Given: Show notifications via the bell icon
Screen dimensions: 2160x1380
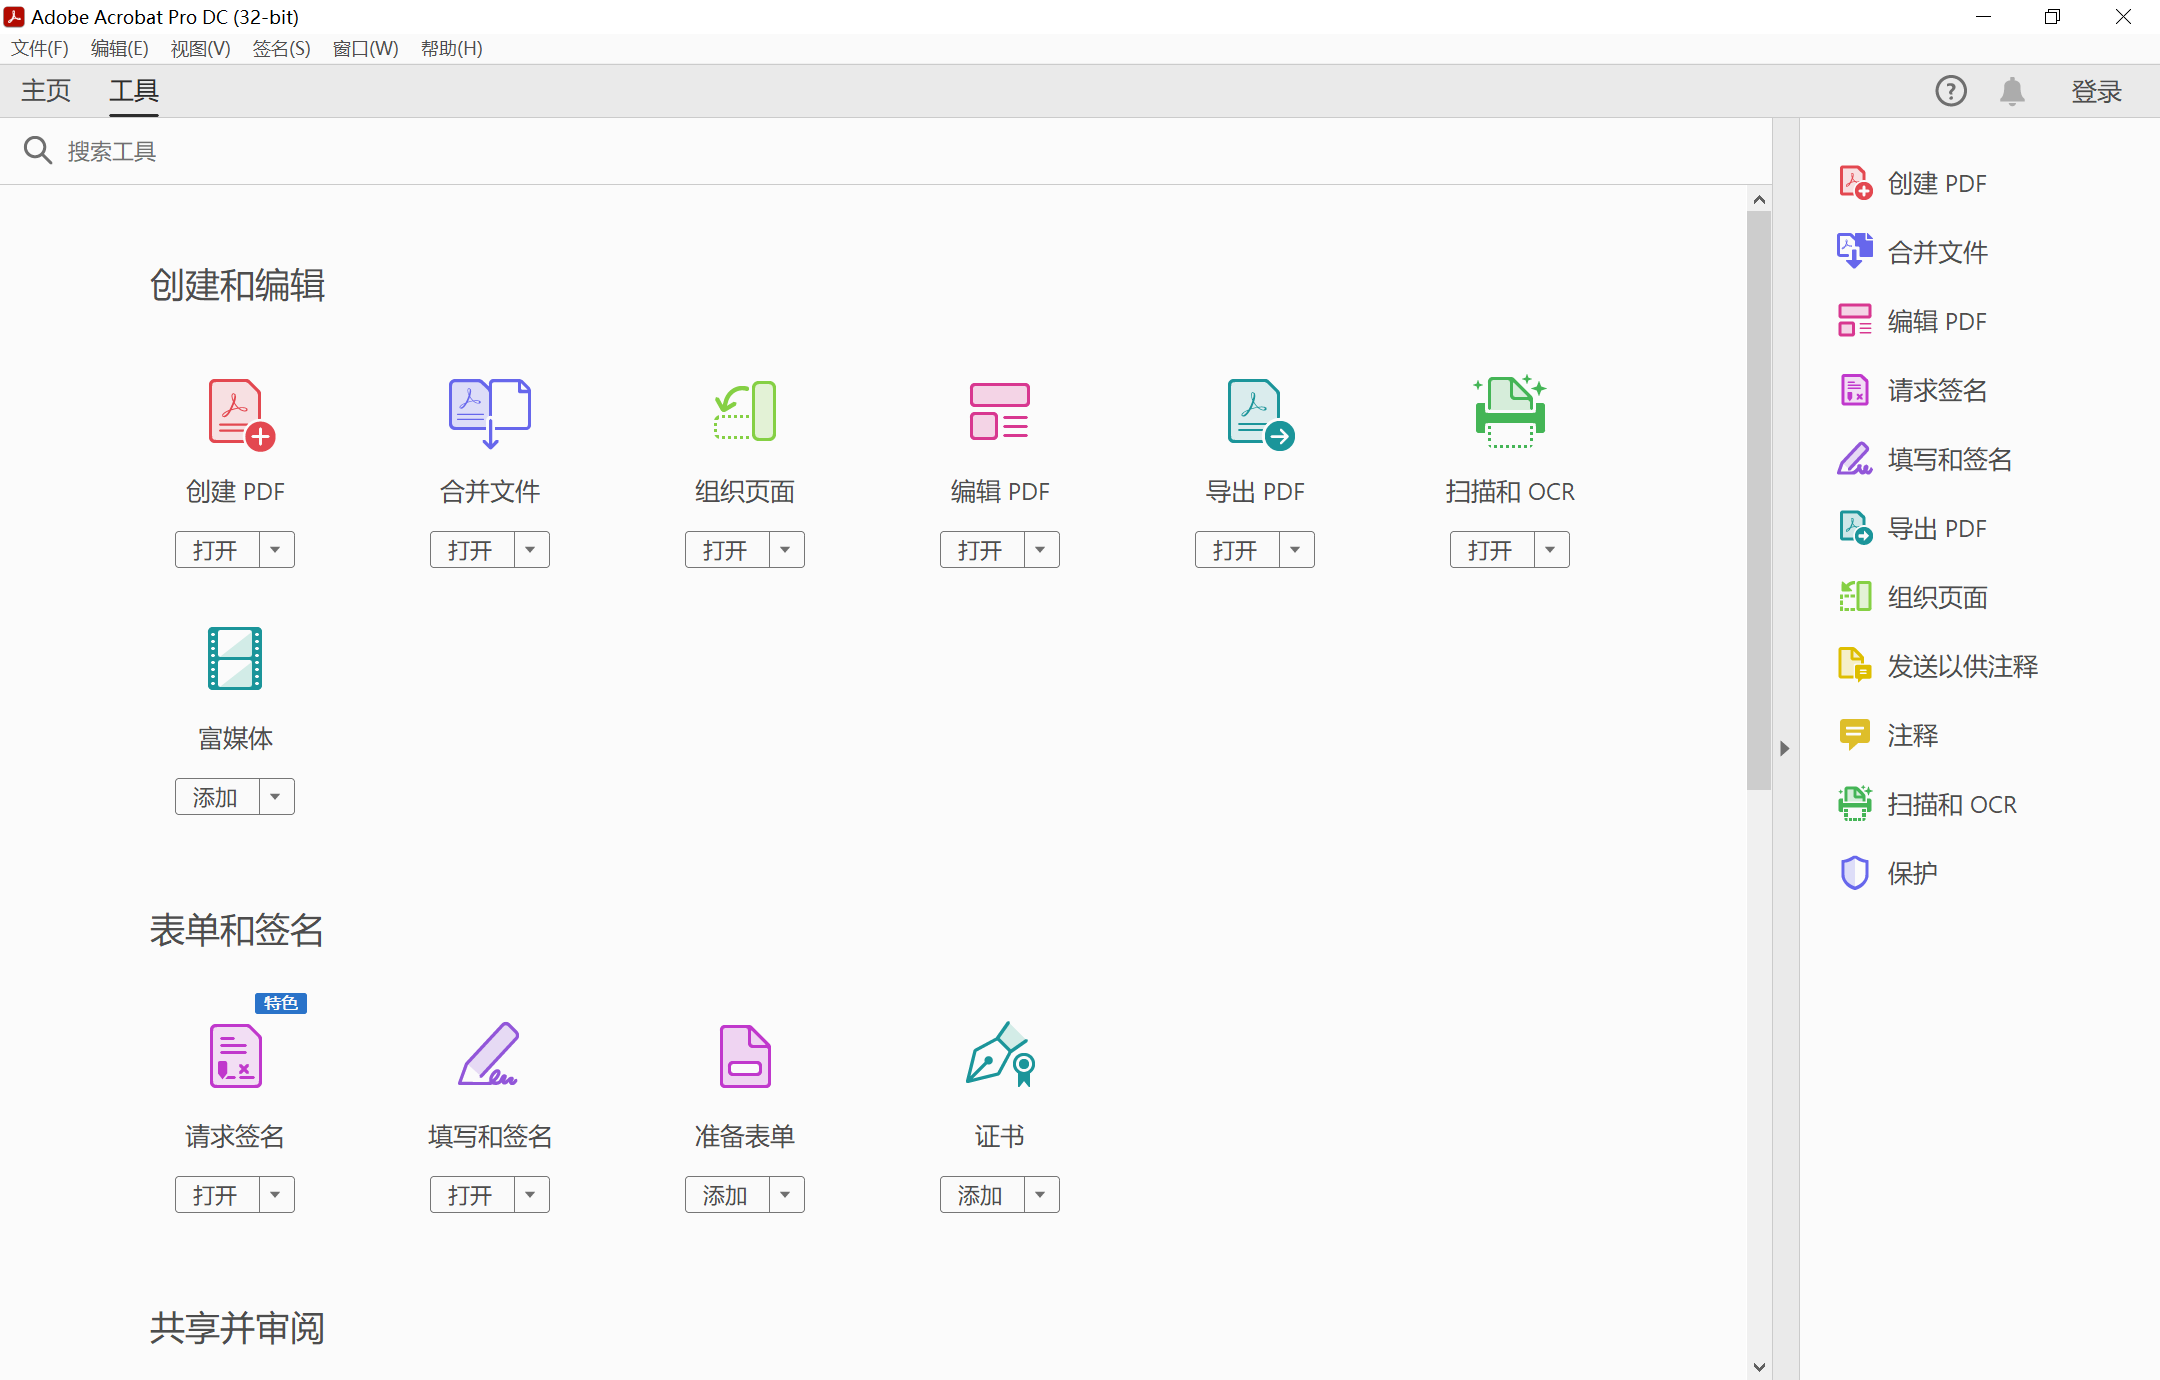Looking at the screenshot, I should [x=2012, y=91].
